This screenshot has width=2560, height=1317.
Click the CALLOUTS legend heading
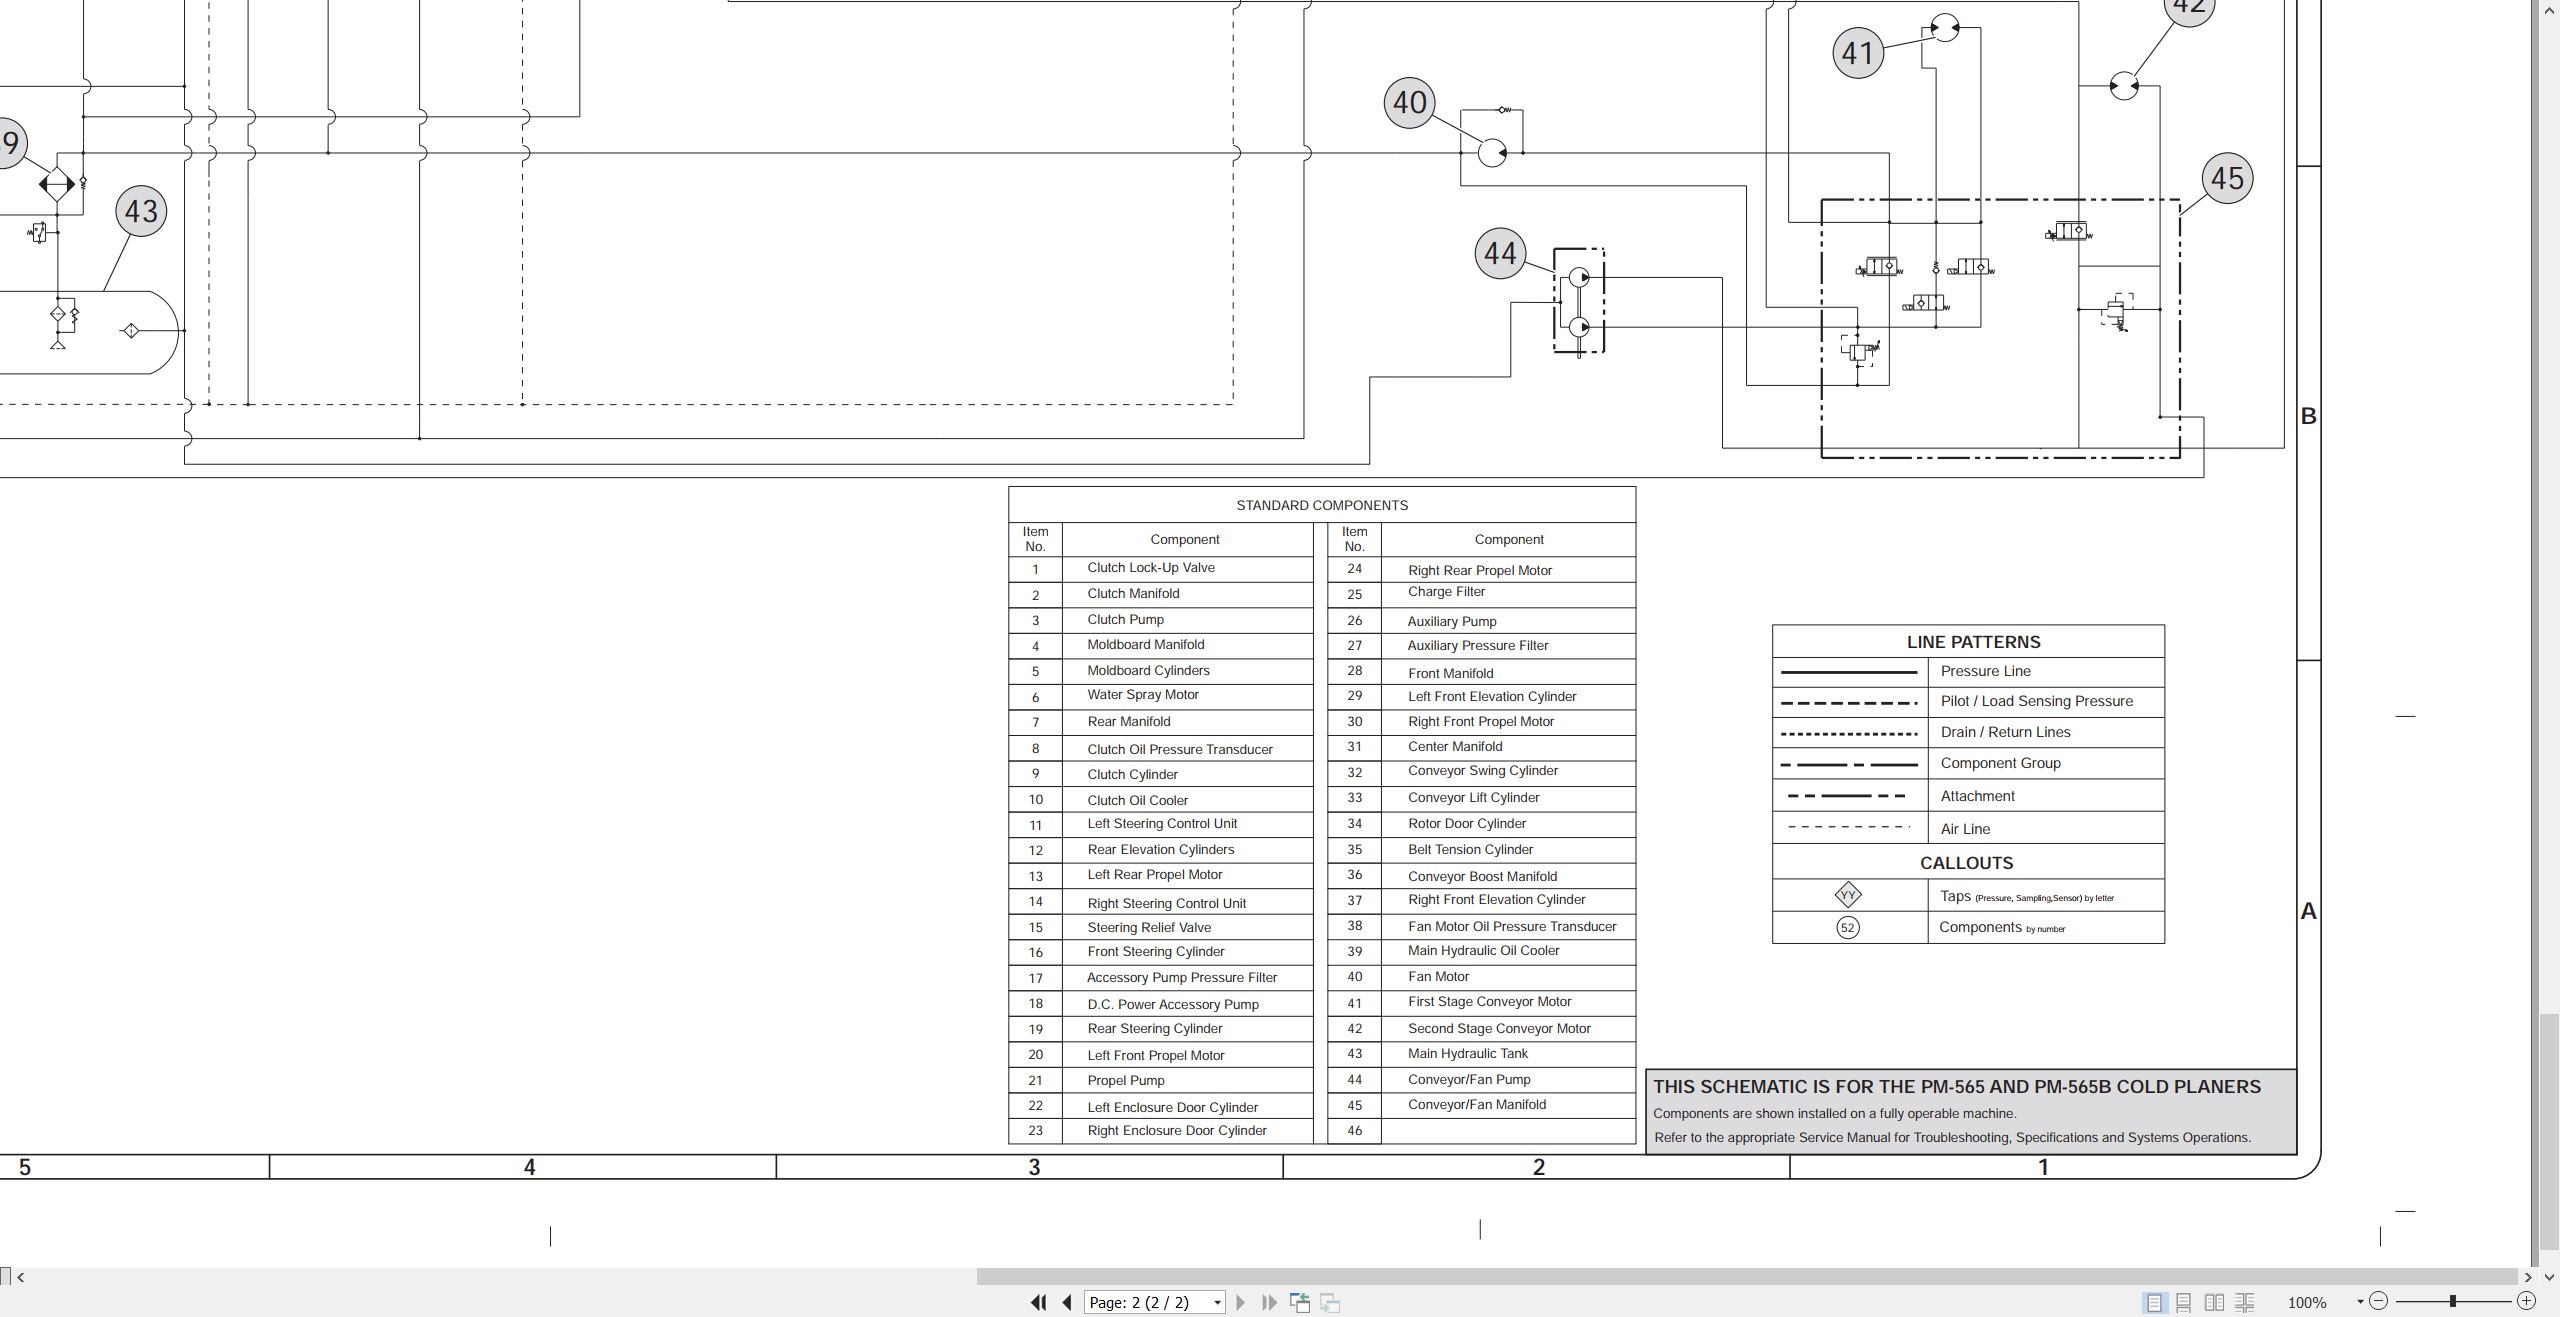pyautogui.click(x=1966, y=863)
